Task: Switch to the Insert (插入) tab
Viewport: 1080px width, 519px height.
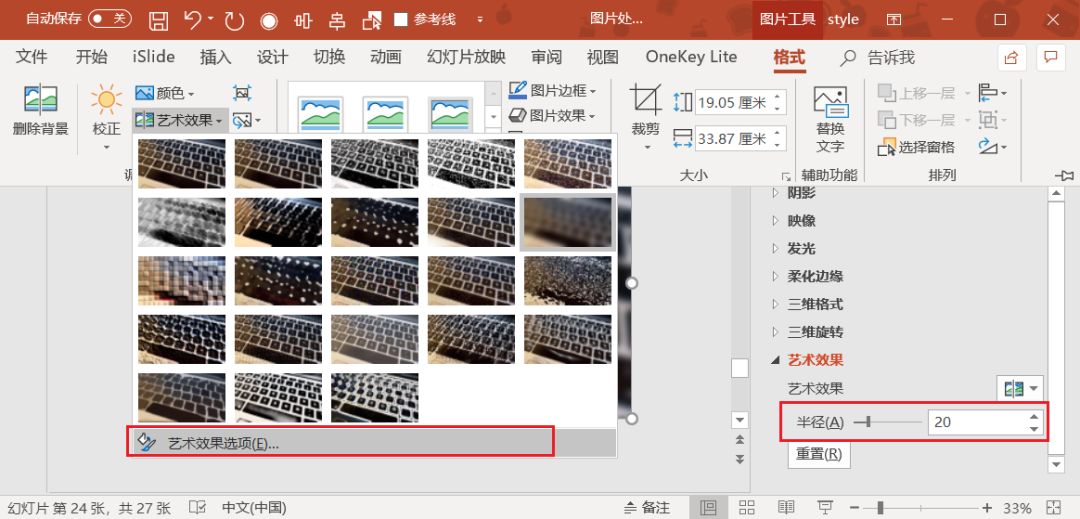Action: pyautogui.click(x=215, y=57)
